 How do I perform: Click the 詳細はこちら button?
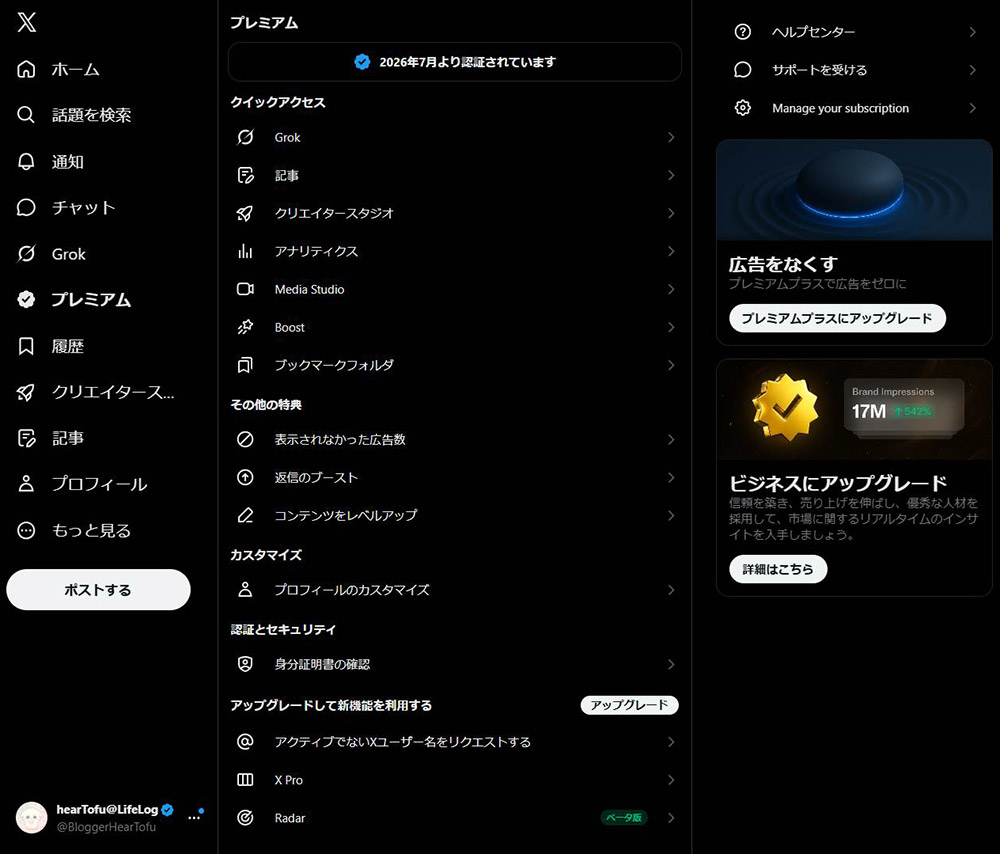(x=778, y=569)
